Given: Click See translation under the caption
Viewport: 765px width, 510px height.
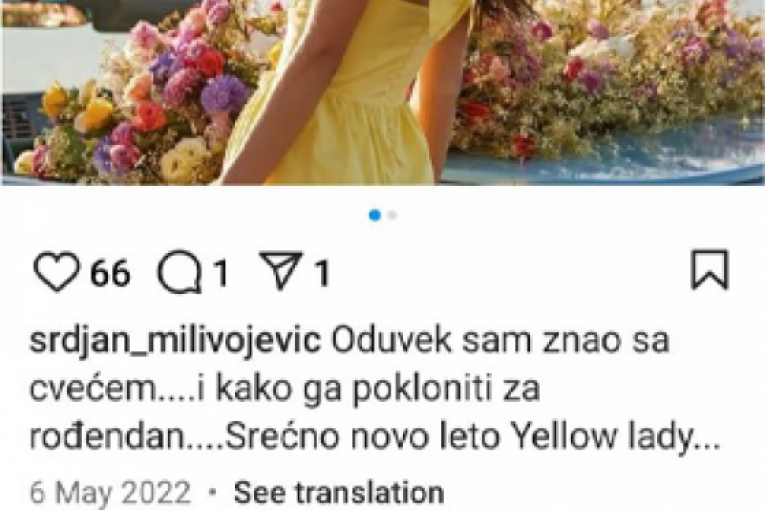Looking at the screenshot, I should [x=339, y=492].
